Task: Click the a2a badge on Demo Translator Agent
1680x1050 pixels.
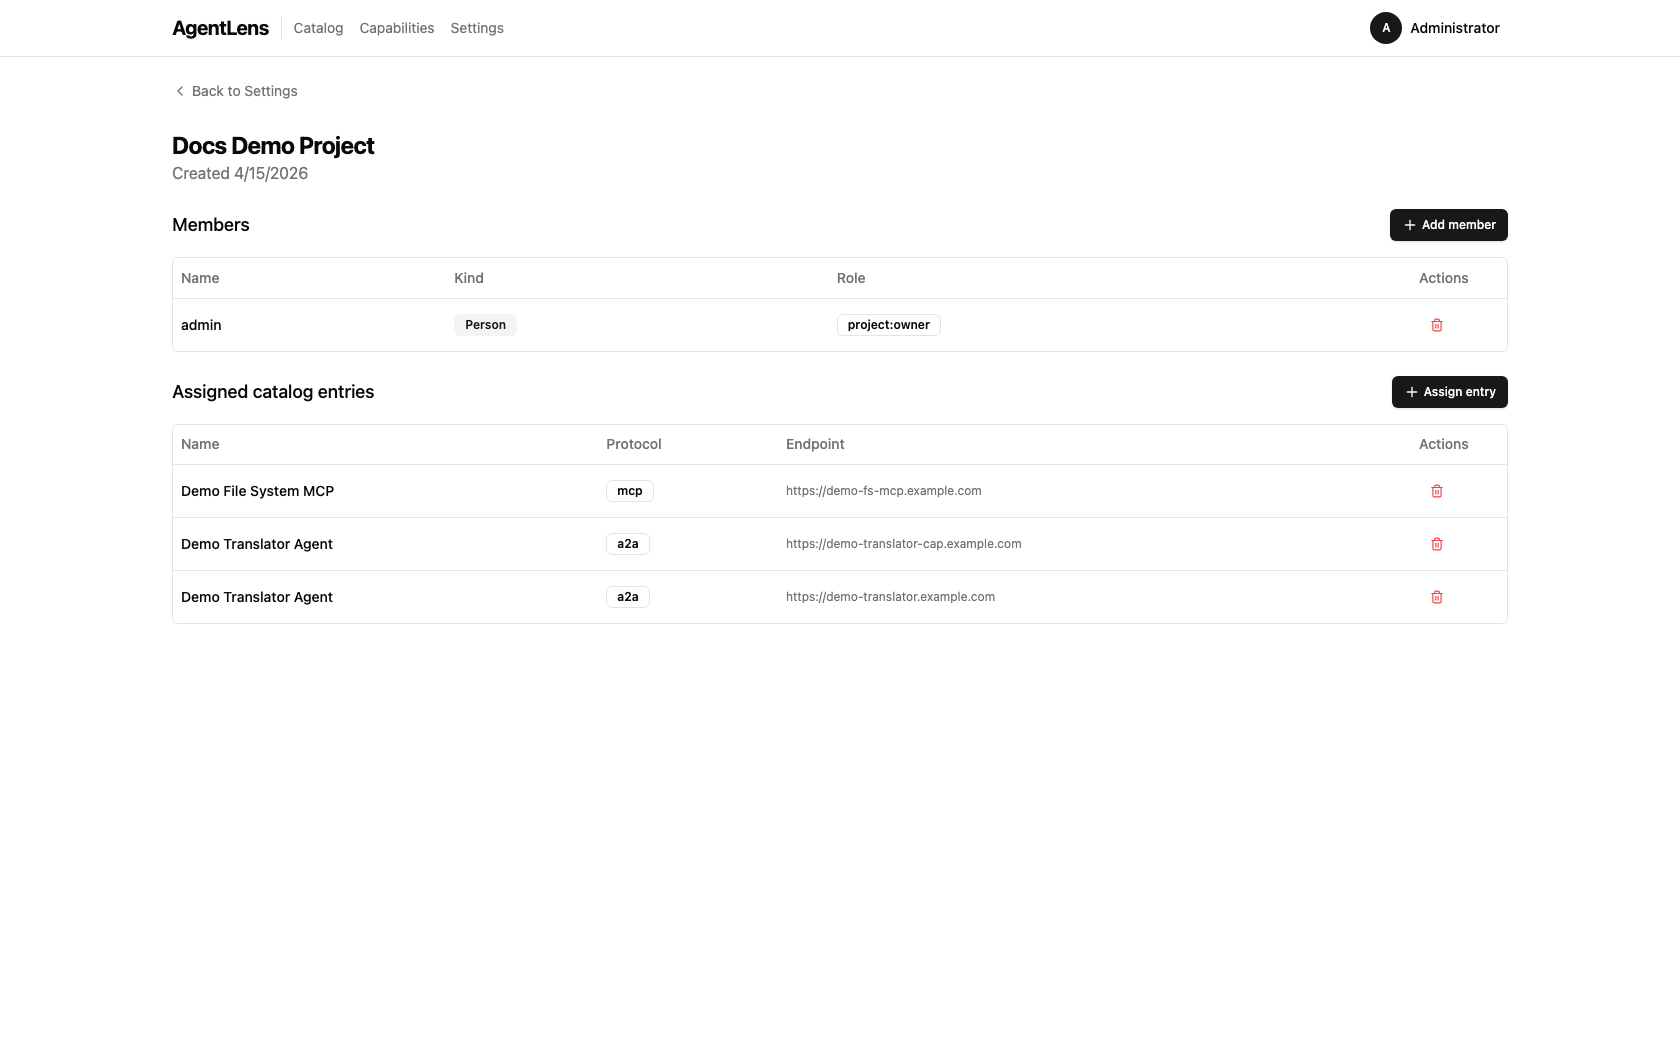Action: coord(627,543)
